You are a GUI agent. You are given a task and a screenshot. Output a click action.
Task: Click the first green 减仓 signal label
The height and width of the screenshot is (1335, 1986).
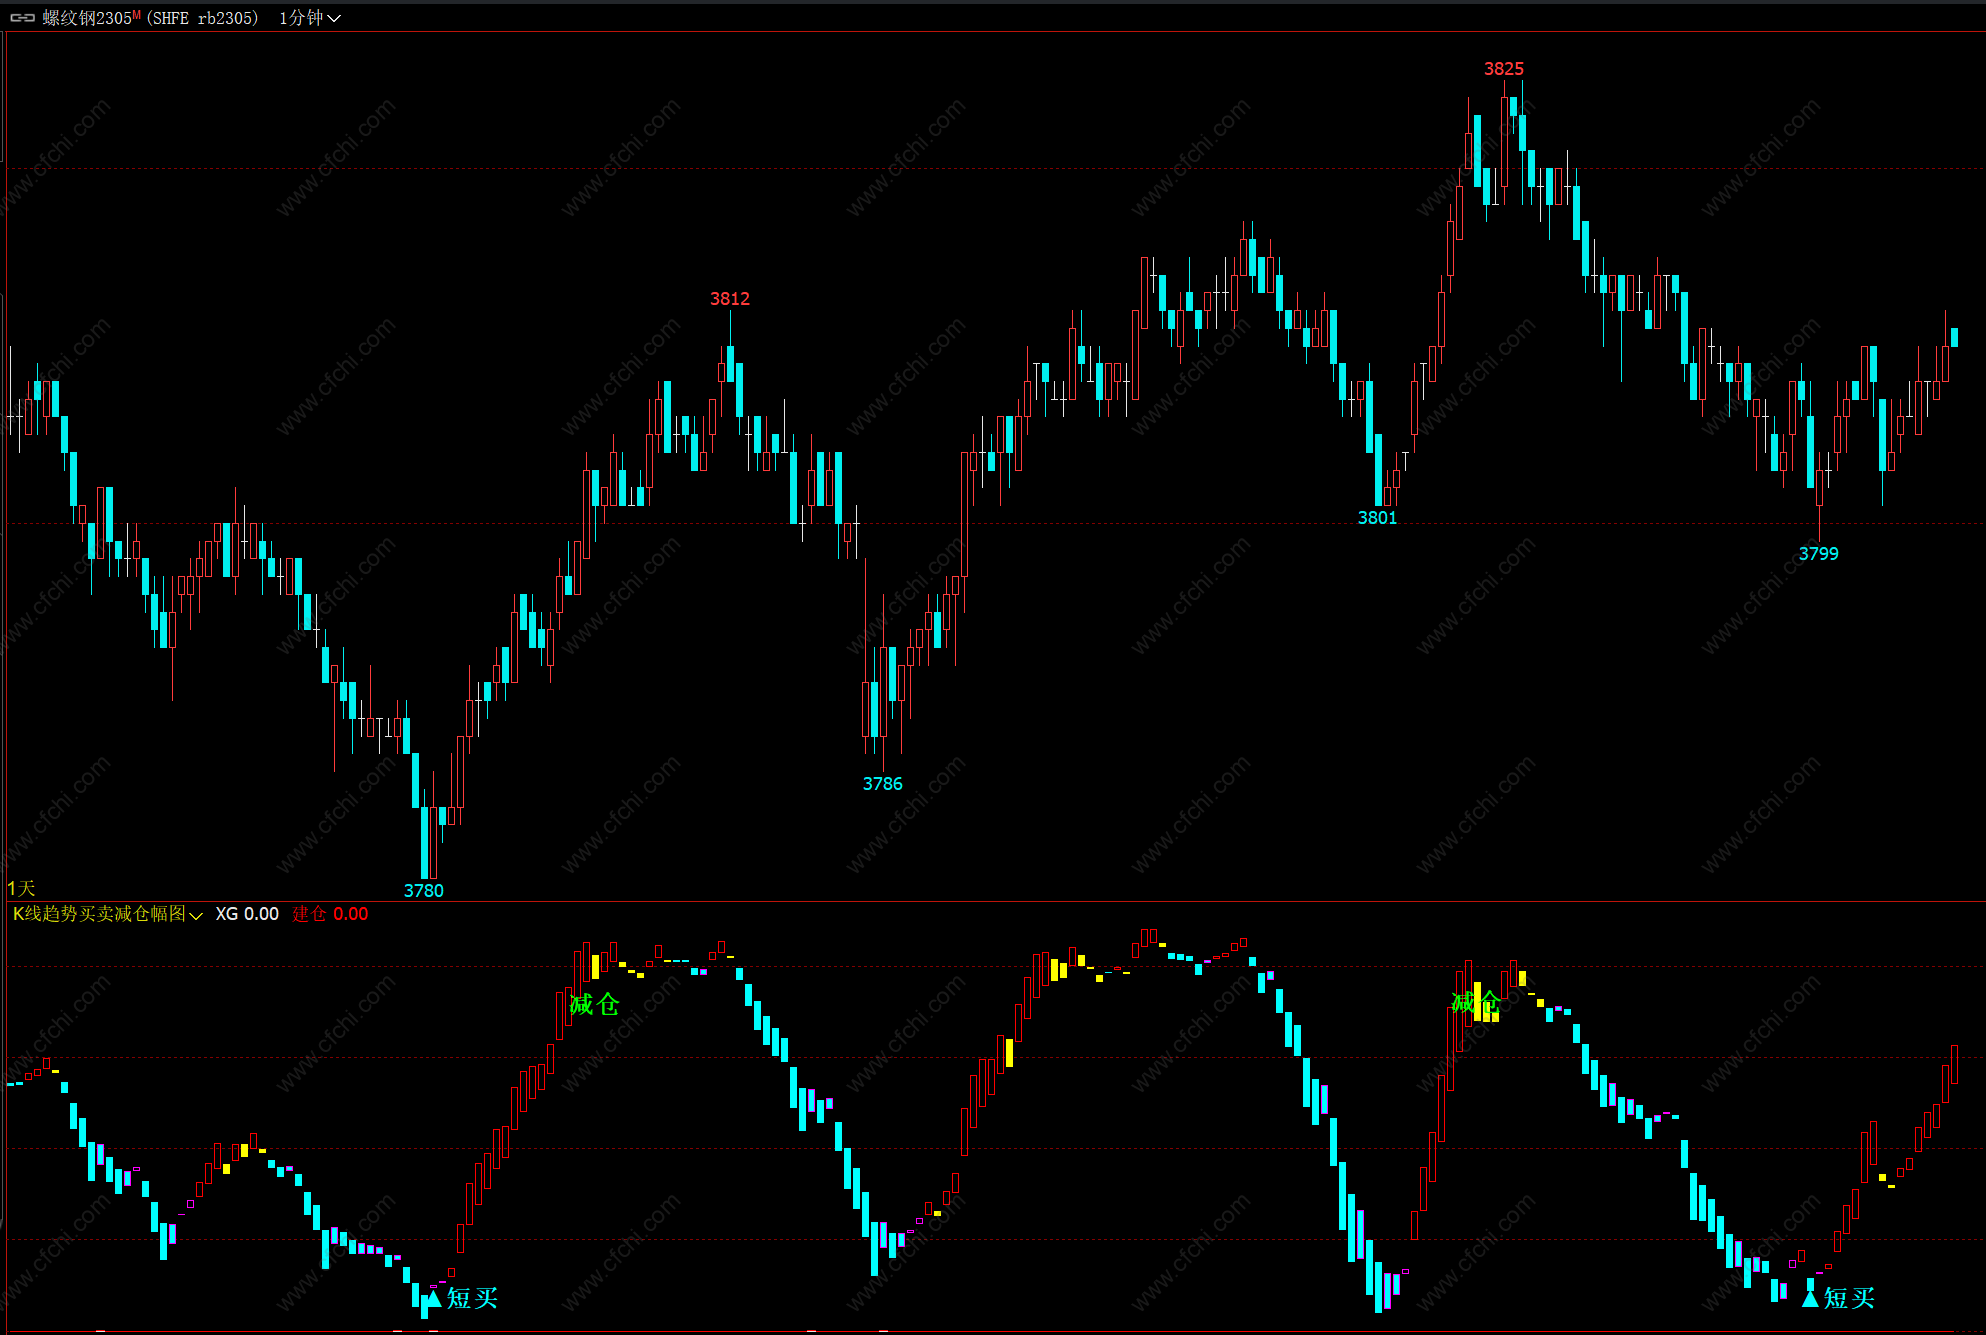pyautogui.click(x=594, y=1004)
